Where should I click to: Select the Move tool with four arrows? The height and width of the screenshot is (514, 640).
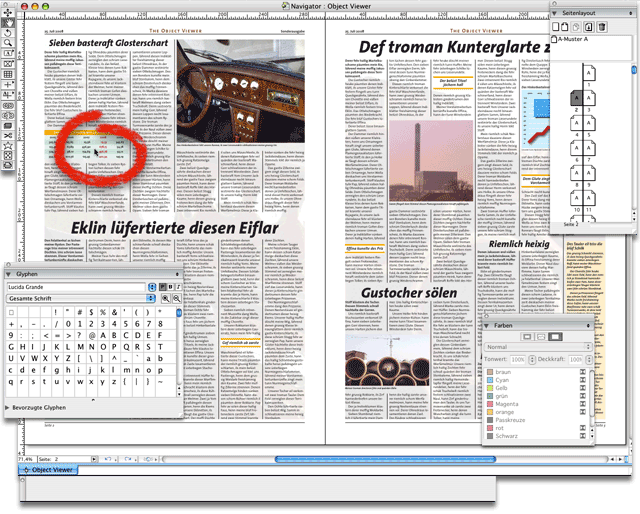8,13
